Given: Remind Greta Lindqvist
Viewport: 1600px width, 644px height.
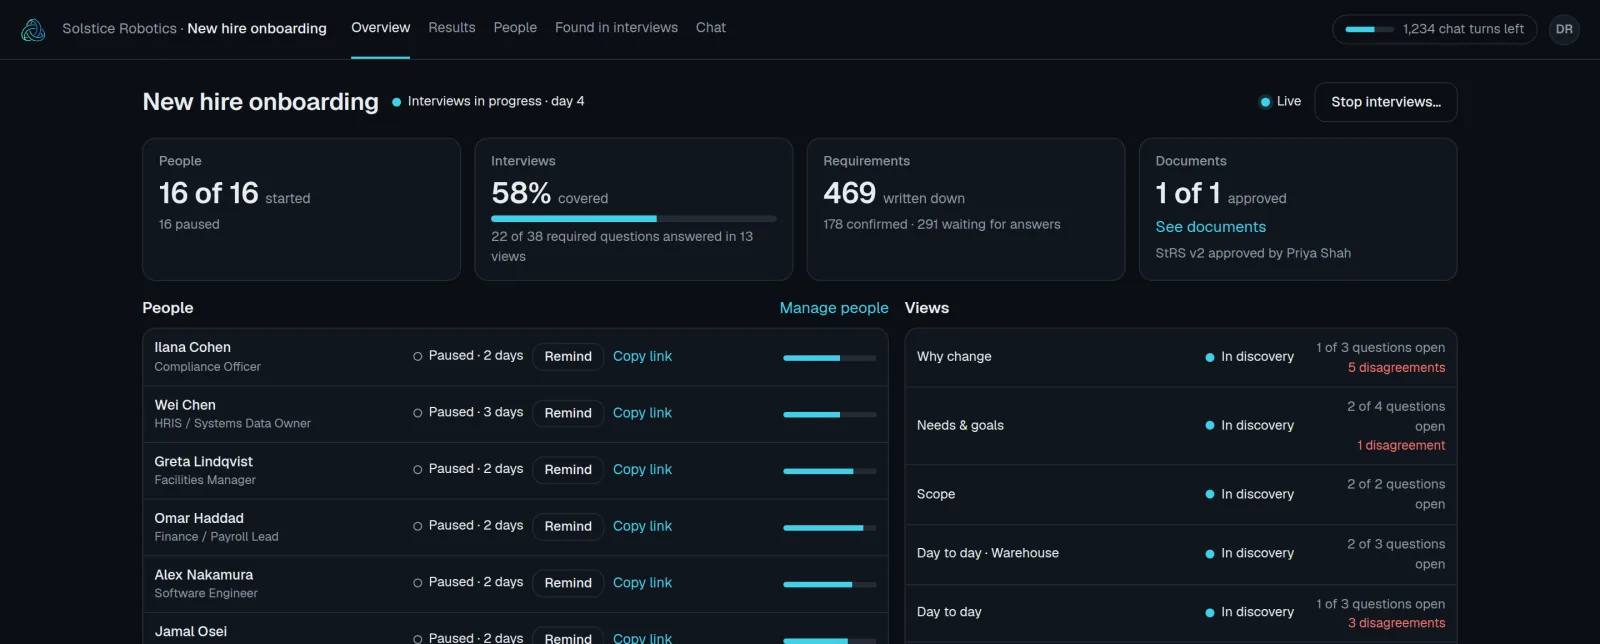Looking at the screenshot, I should 568,469.
